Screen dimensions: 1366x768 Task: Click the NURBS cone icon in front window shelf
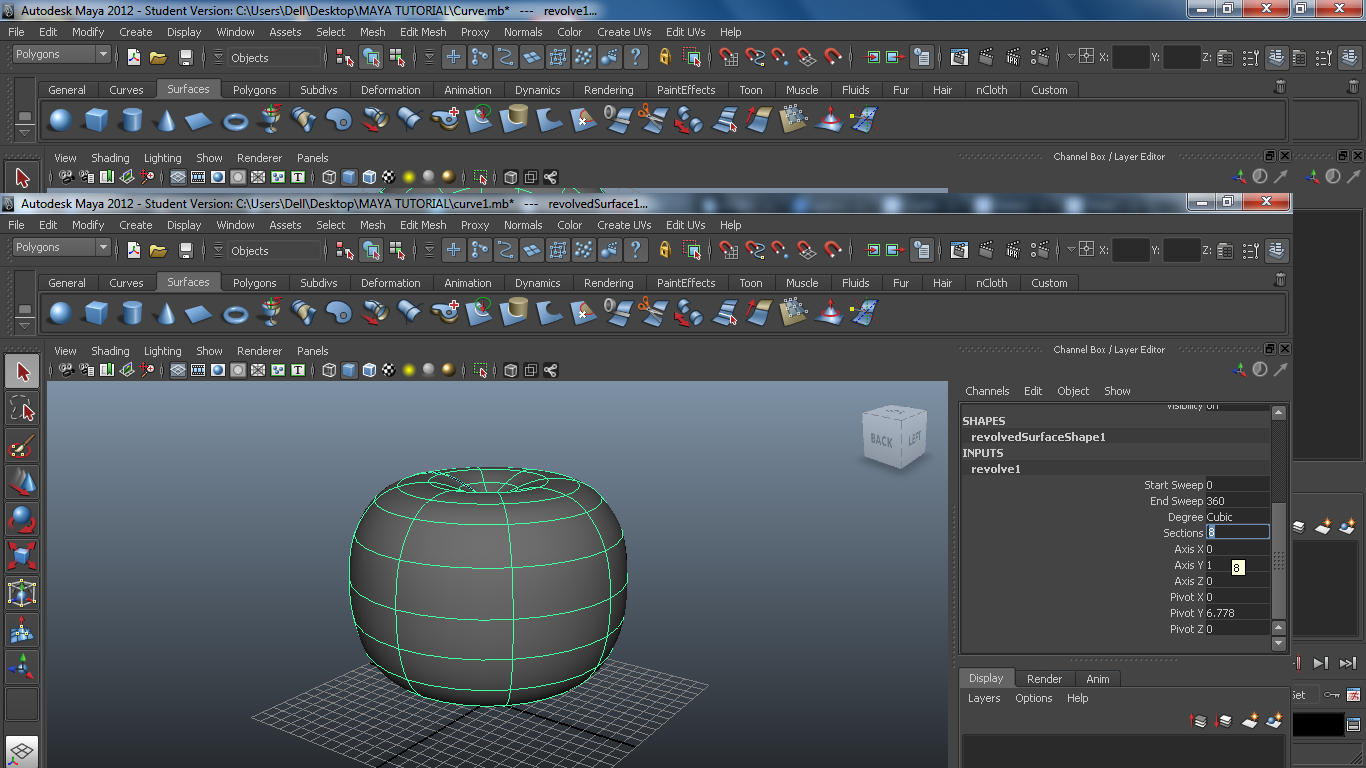pos(165,314)
